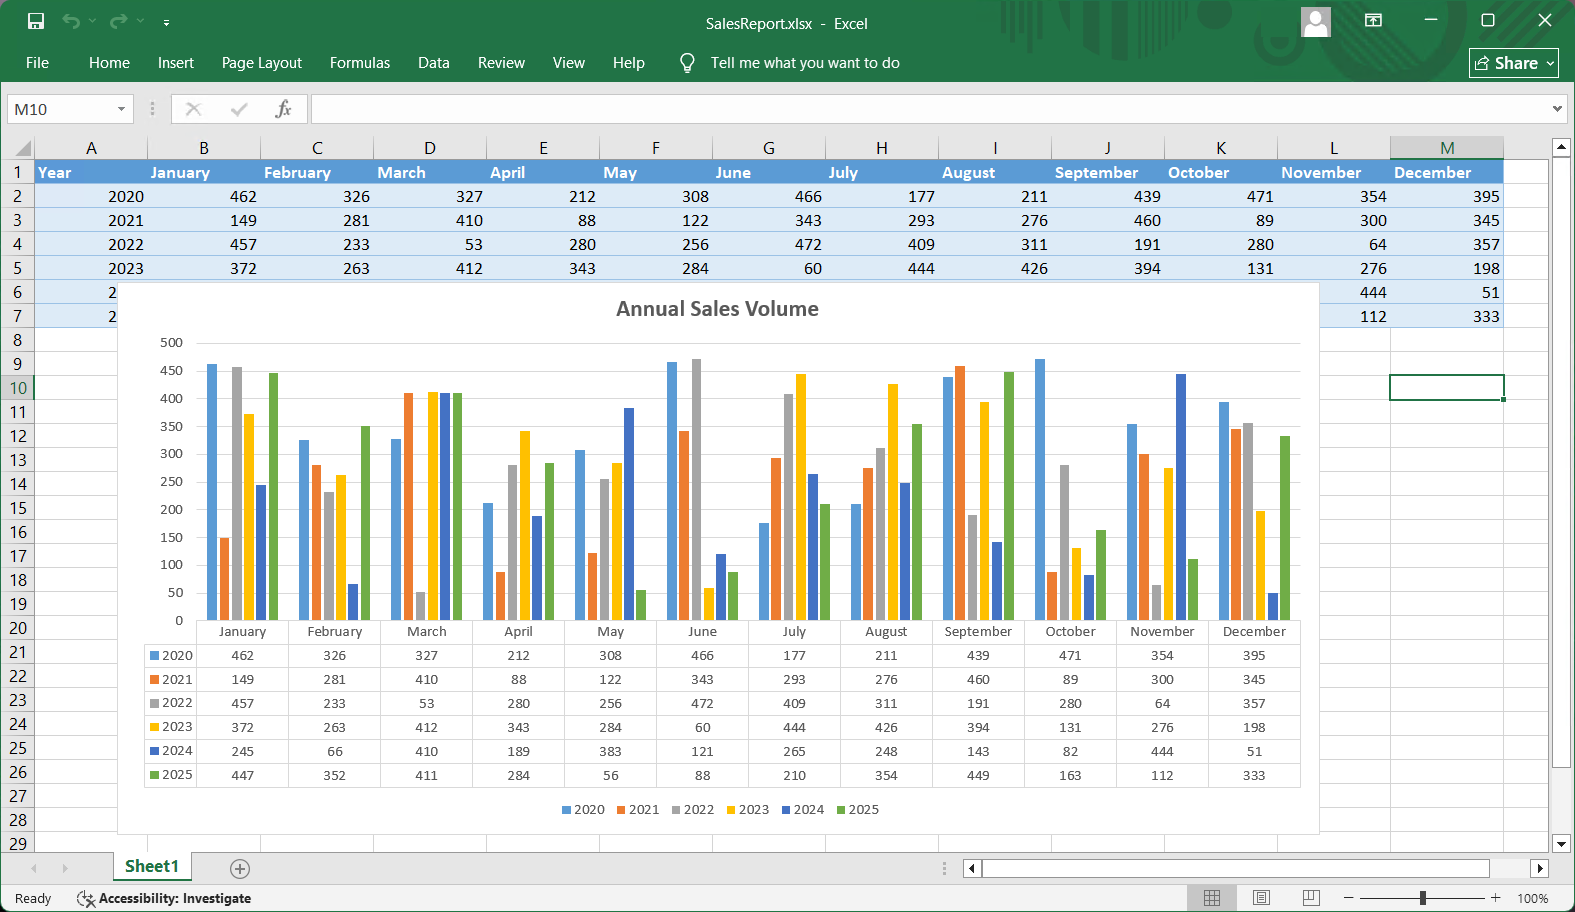The height and width of the screenshot is (912, 1575).
Task: Click the Redo arrow icon
Action: 119,21
